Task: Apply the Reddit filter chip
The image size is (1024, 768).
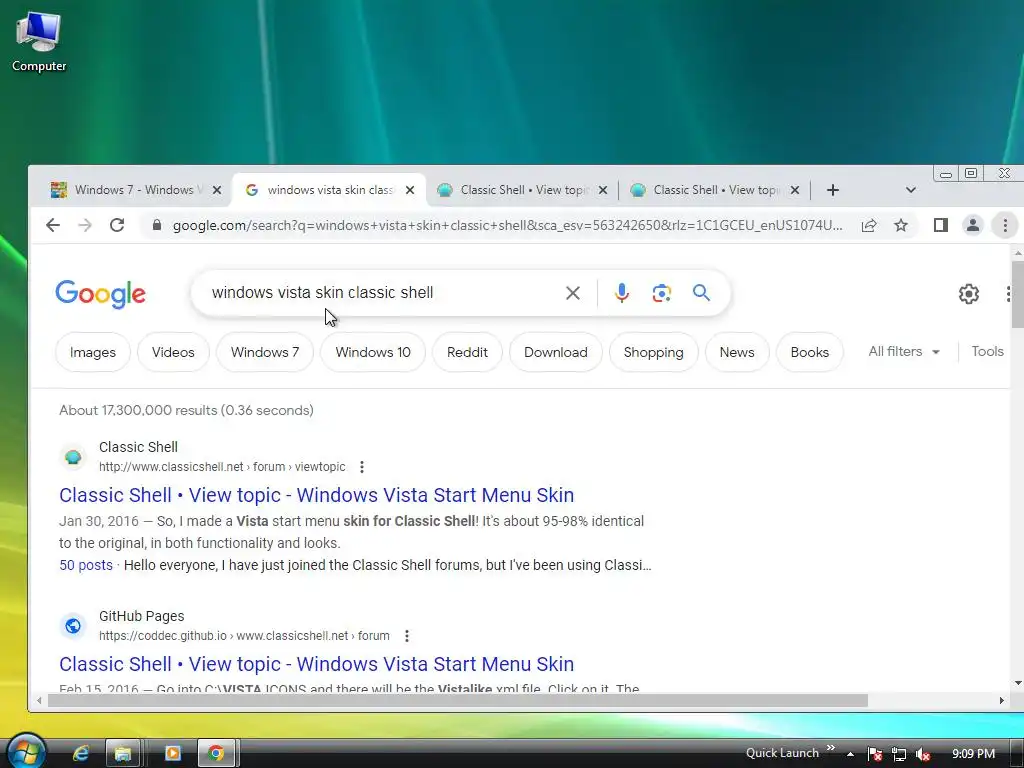Action: point(467,352)
